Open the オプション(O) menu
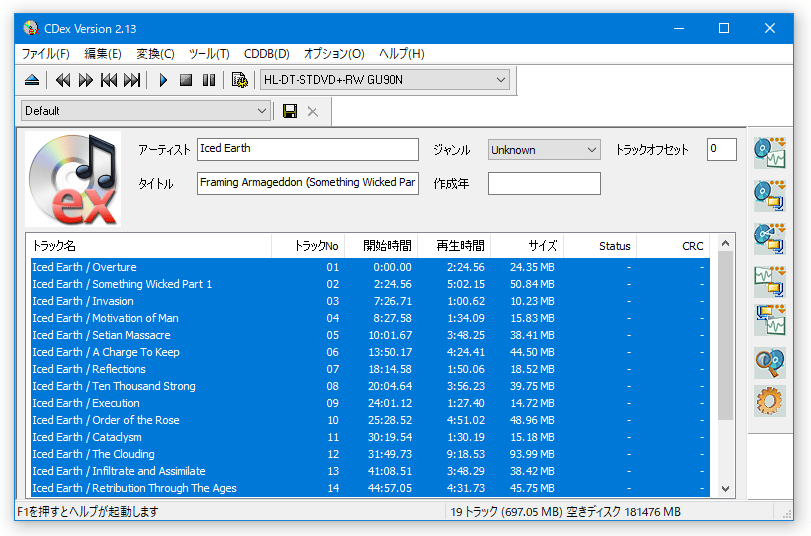 (334, 54)
